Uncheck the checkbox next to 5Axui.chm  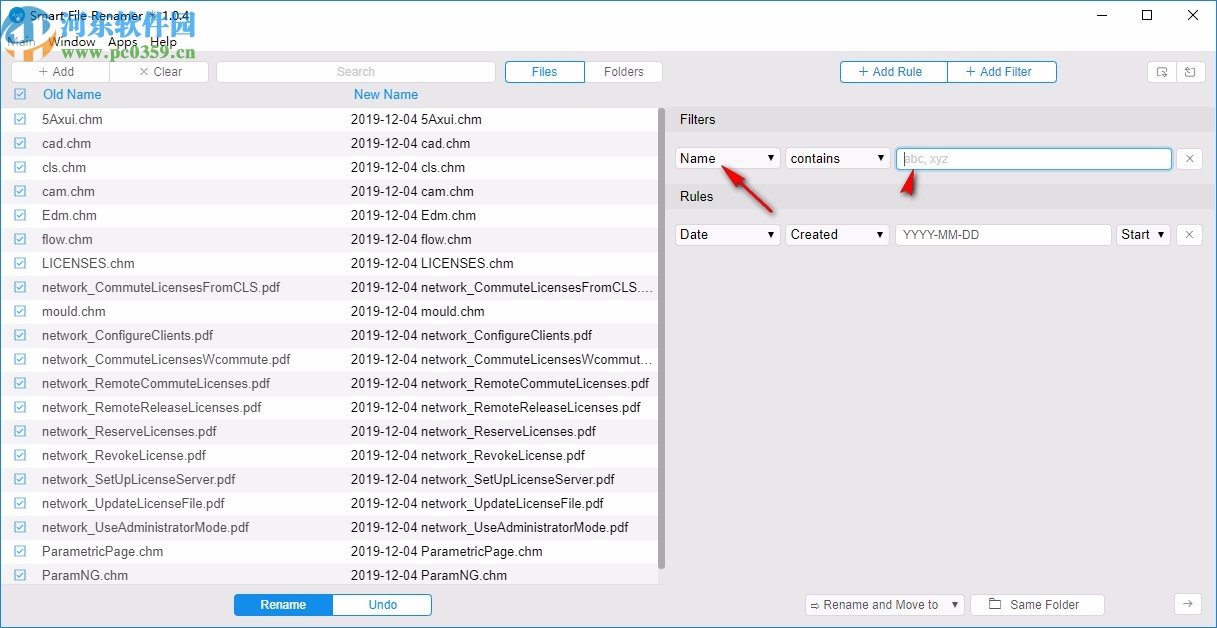pyautogui.click(x=20, y=119)
